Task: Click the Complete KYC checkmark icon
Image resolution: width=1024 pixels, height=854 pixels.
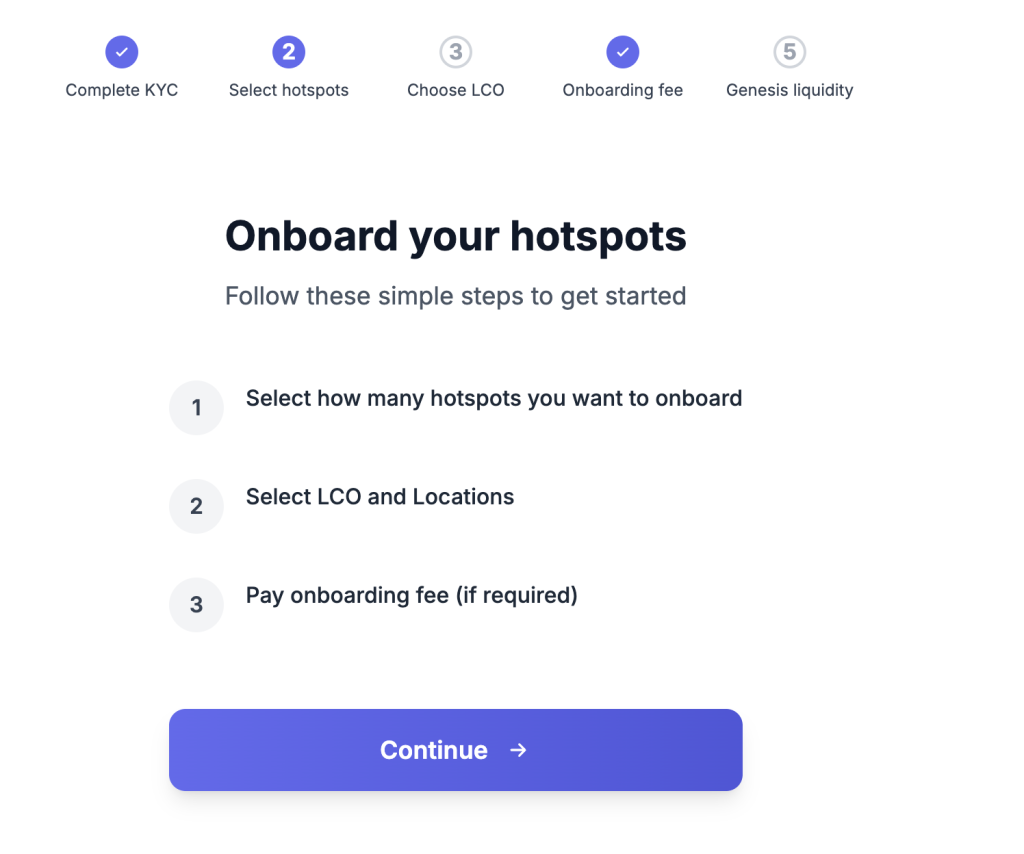Action: pos(121,52)
